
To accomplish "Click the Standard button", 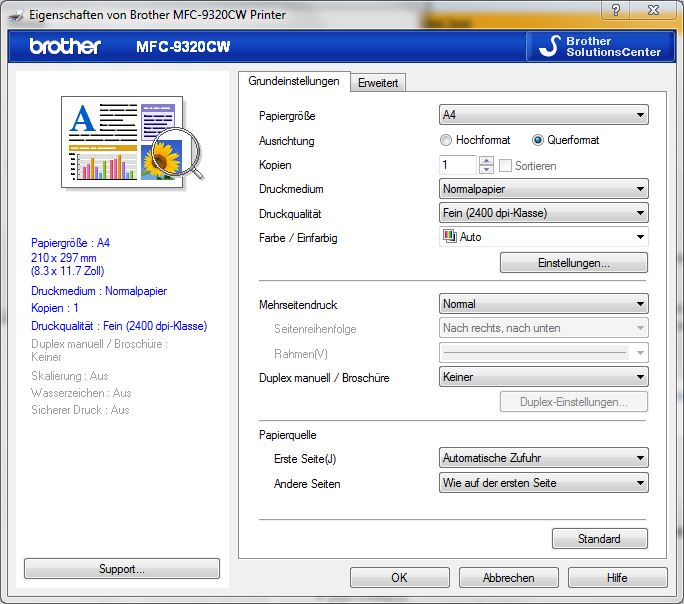I will (599, 539).
